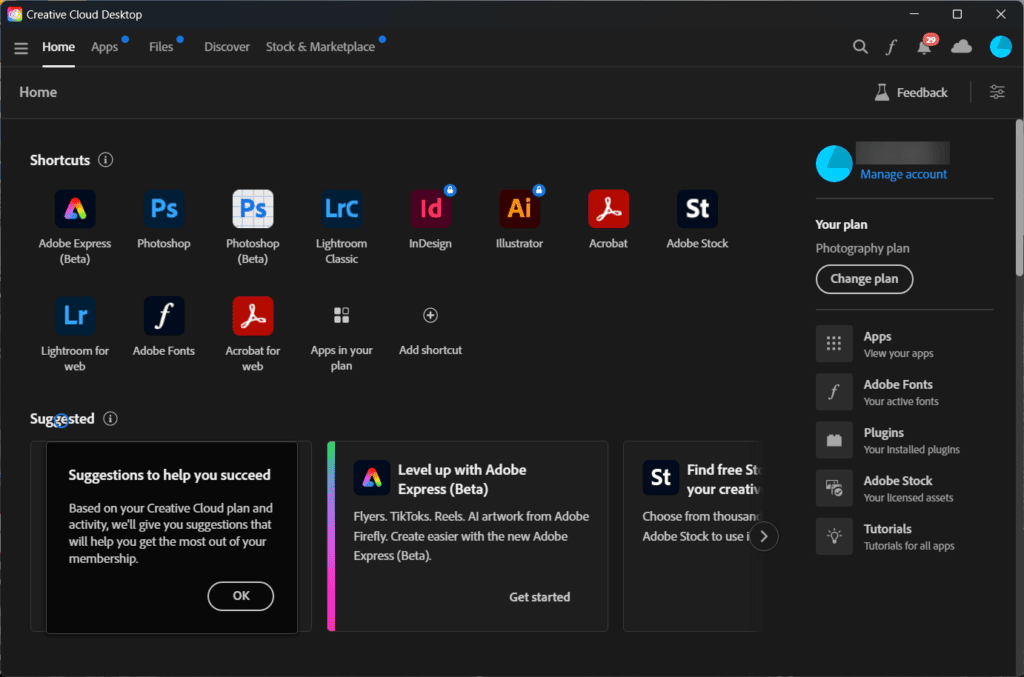Launch Acrobat from the shortcuts row
Image resolution: width=1024 pixels, height=677 pixels.
click(x=608, y=209)
